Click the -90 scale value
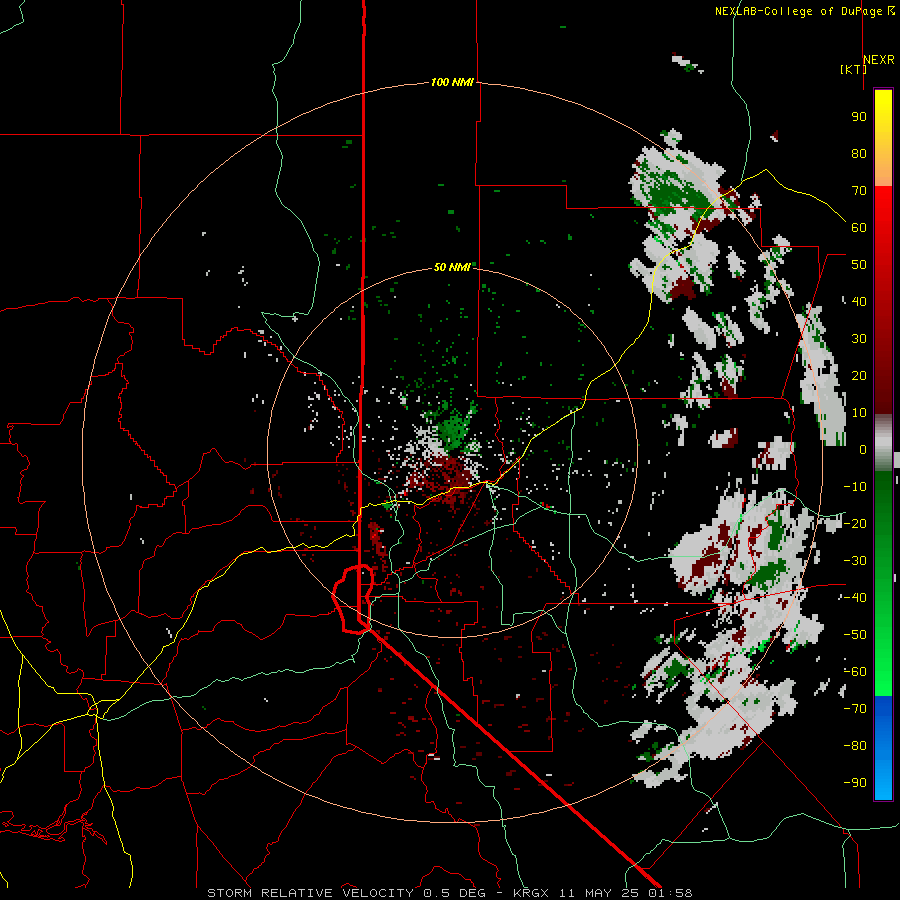This screenshot has width=900, height=900. point(855,783)
